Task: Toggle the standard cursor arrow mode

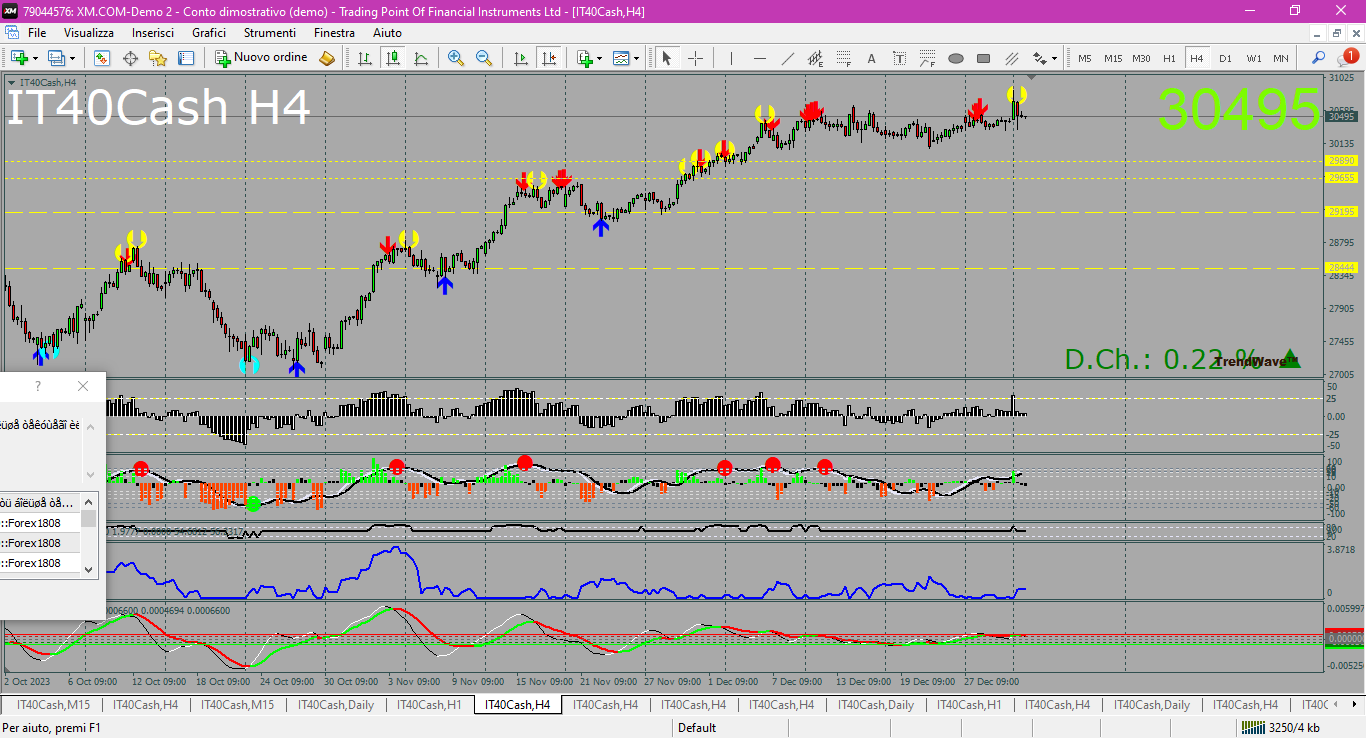Action: tap(667, 58)
